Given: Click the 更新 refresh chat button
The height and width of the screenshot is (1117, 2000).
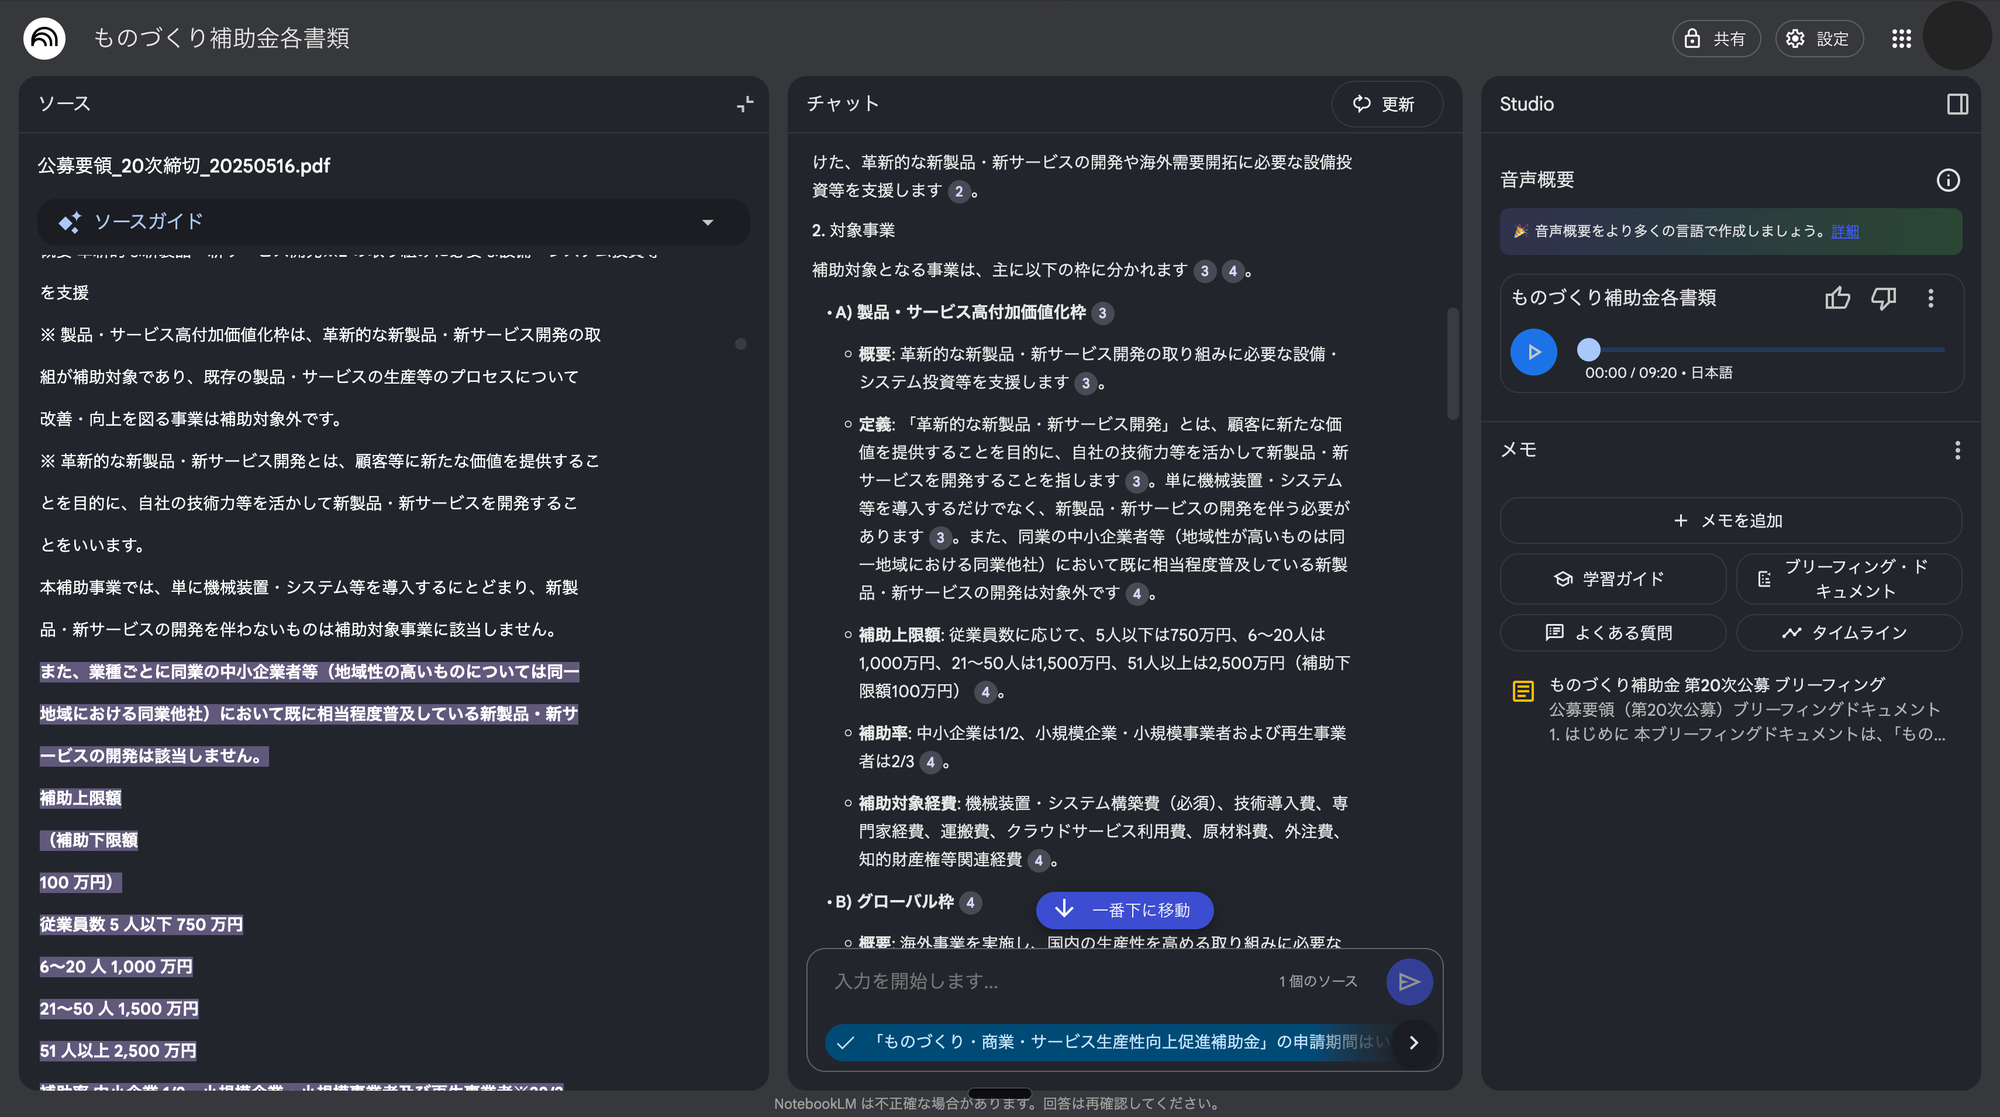Looking at the screenshot, I should pos(1386,104).
